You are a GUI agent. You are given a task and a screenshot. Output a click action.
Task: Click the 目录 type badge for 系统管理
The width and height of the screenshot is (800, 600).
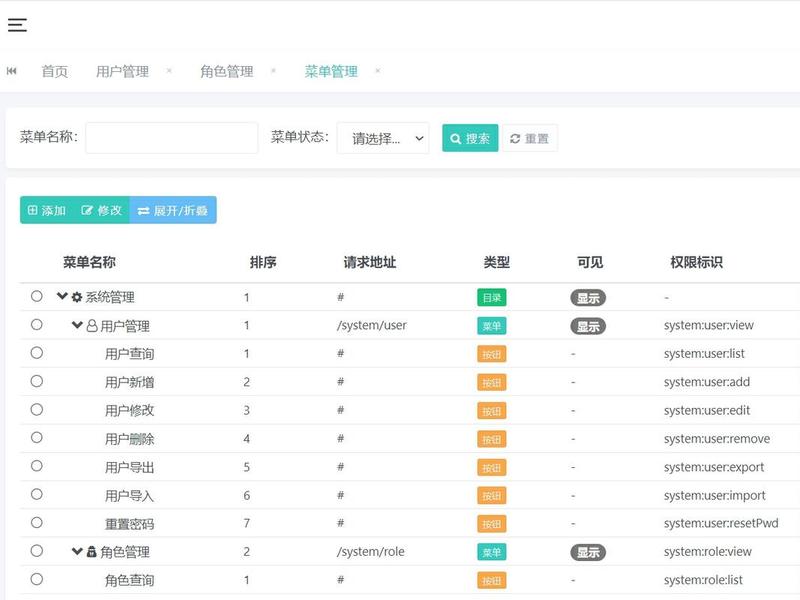pos(492,297)
